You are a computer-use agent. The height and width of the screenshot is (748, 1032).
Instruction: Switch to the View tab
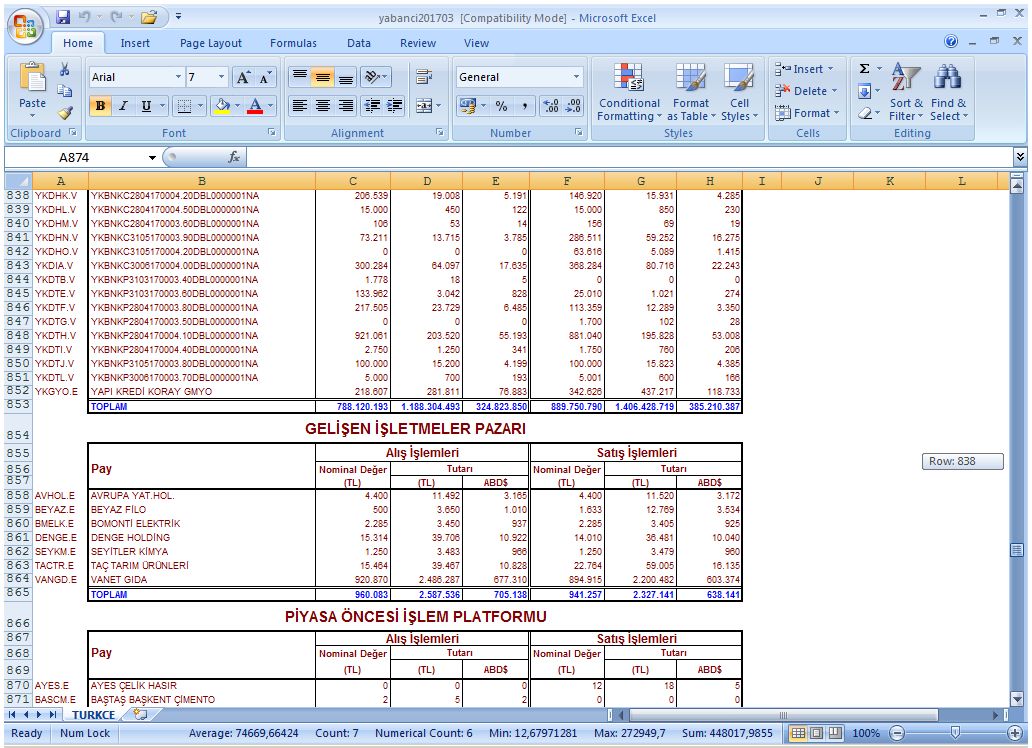coord(476,43)
